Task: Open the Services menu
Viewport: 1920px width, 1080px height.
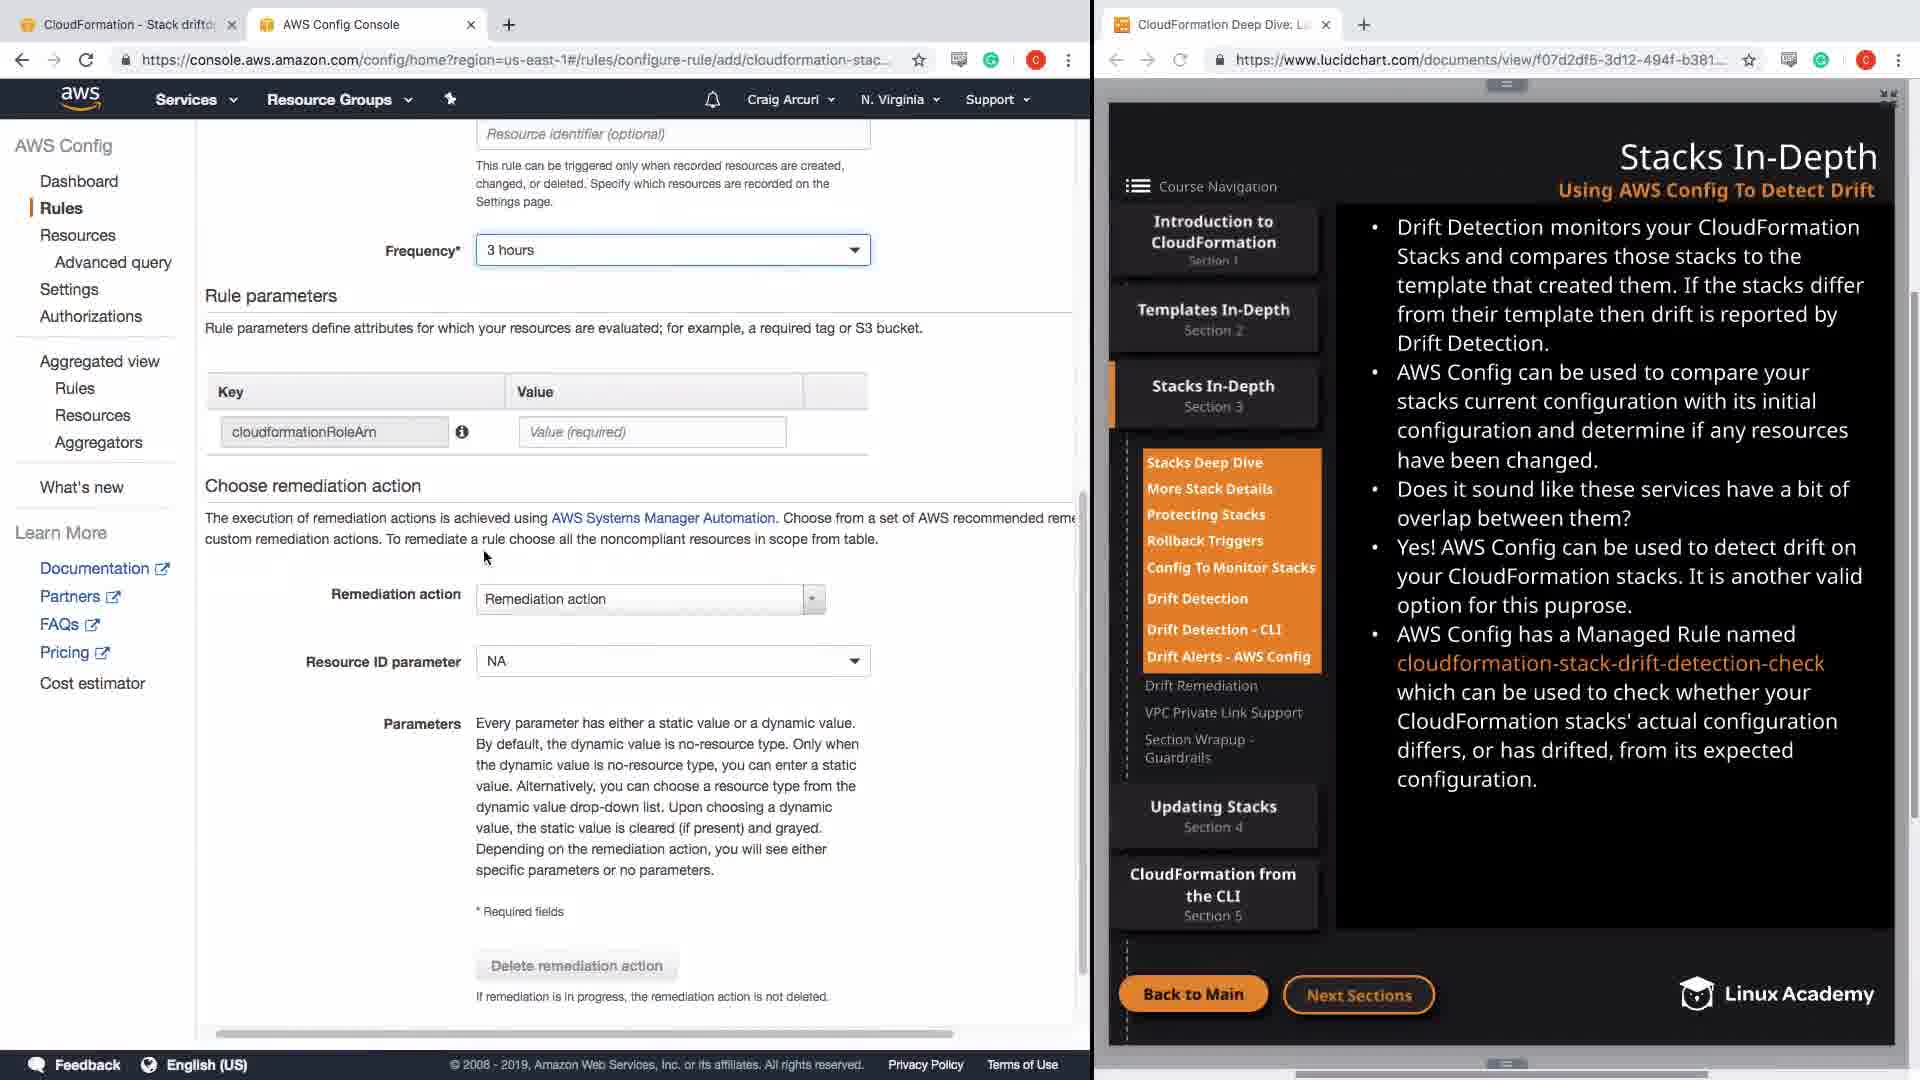Action: point(196,99)
